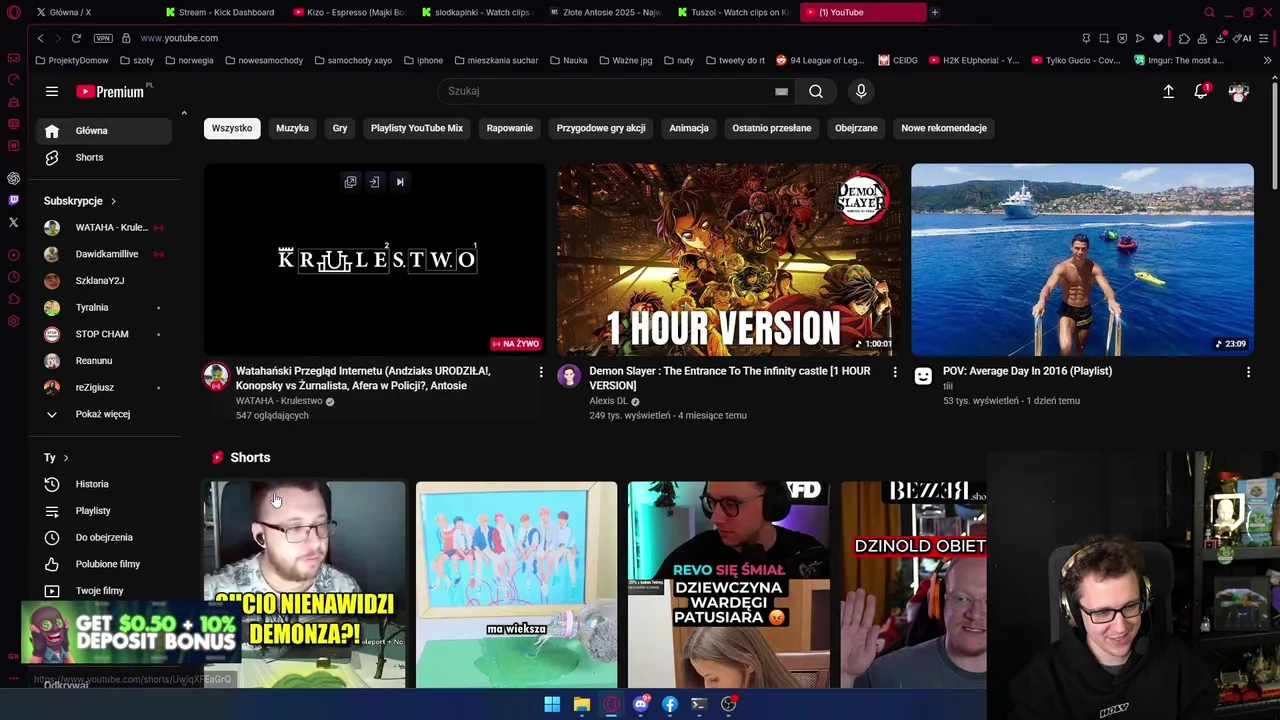The image size is (1280, 720).
Task: Expand the Subskrypcje section arrow
Action: [x=113, y=201]
